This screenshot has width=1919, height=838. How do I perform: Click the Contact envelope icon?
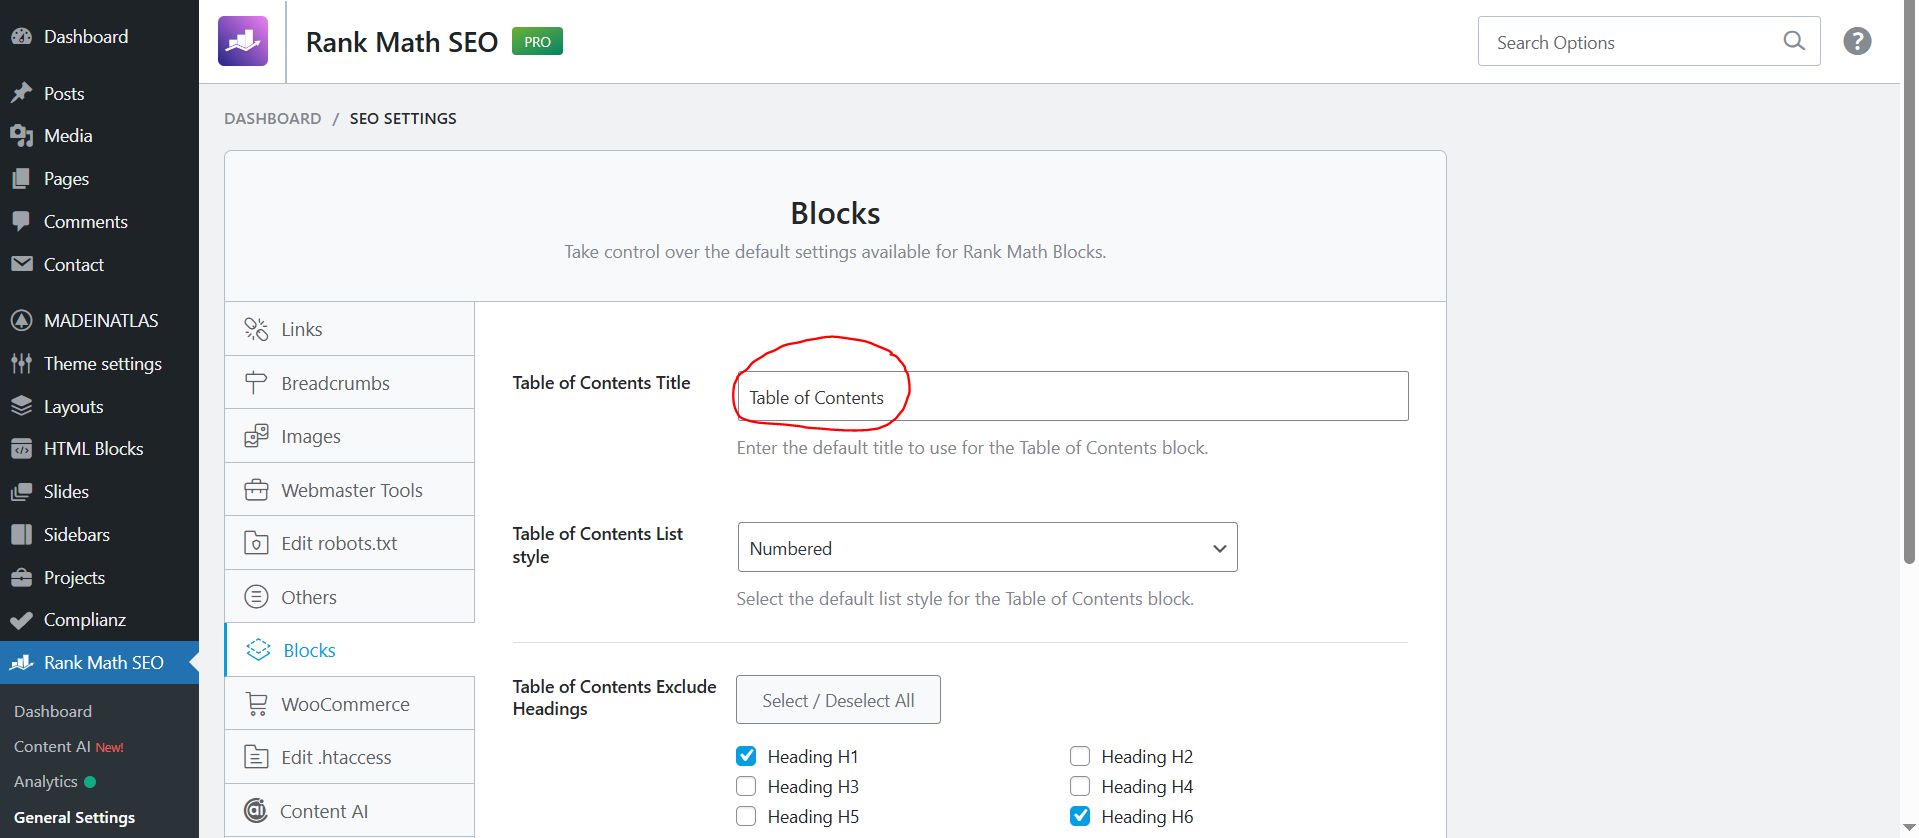click(21, 264)
